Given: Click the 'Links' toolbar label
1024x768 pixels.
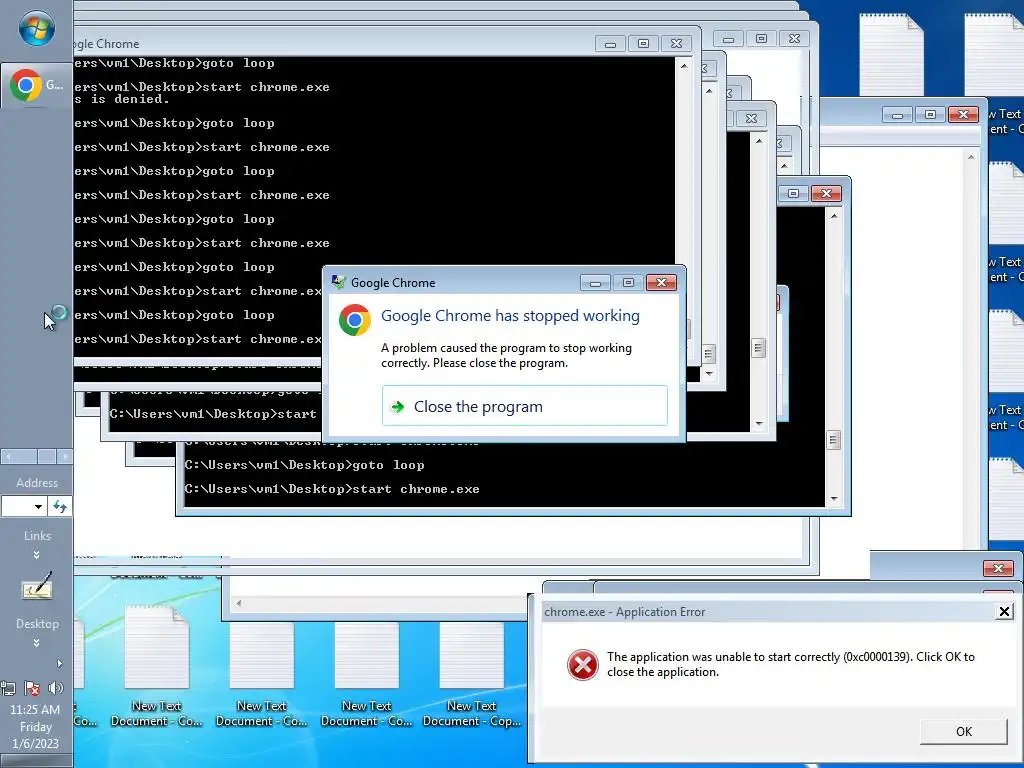Looking at the screenshot, I should [37, 536].
